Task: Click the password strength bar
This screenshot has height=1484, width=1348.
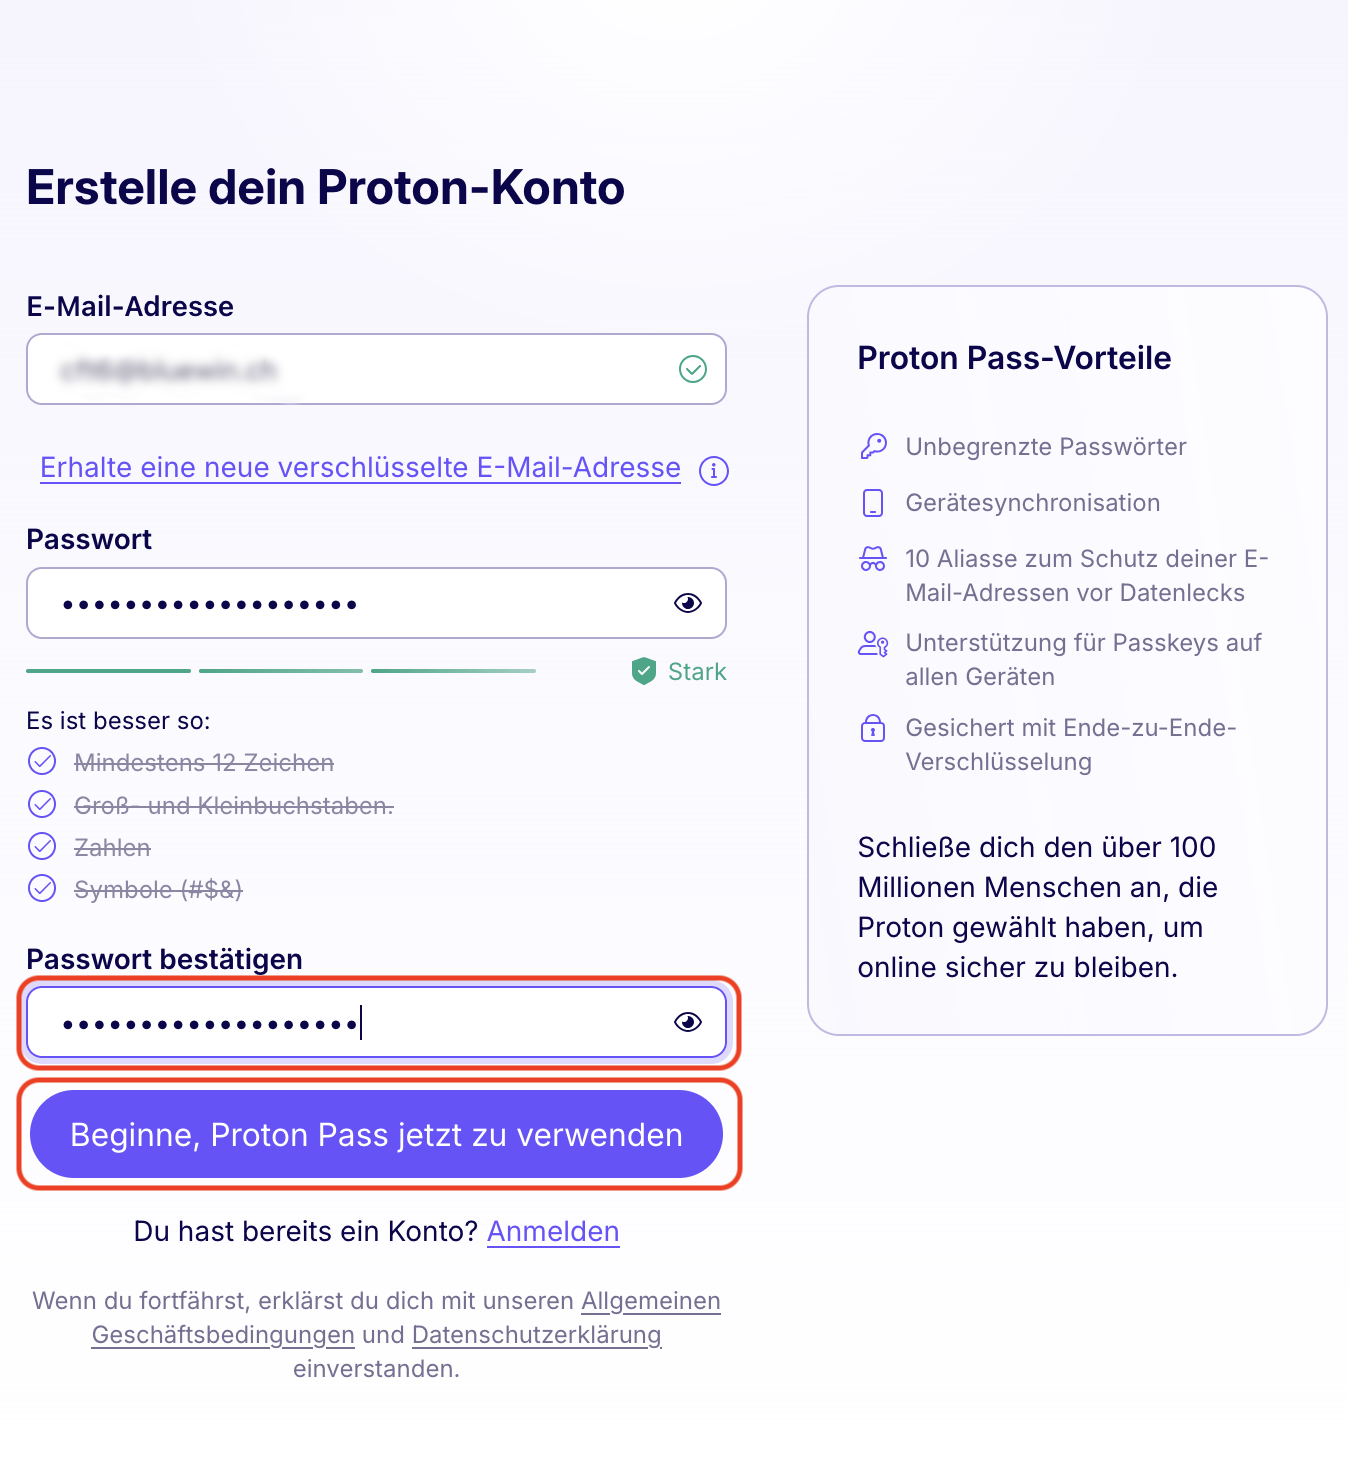Action: [x=281, y=671]
